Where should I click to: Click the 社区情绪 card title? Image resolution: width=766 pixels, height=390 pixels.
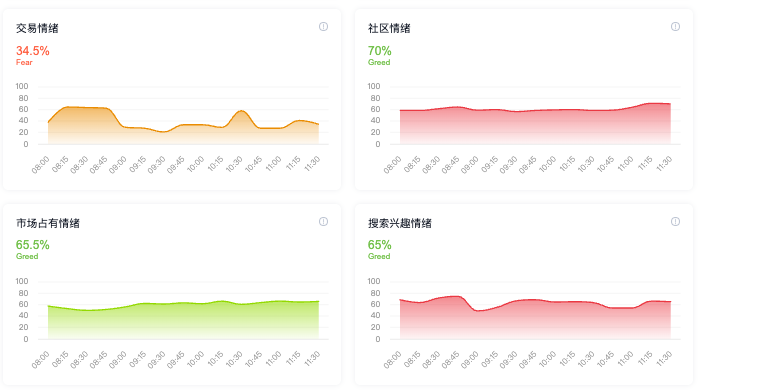coord(389,28)
